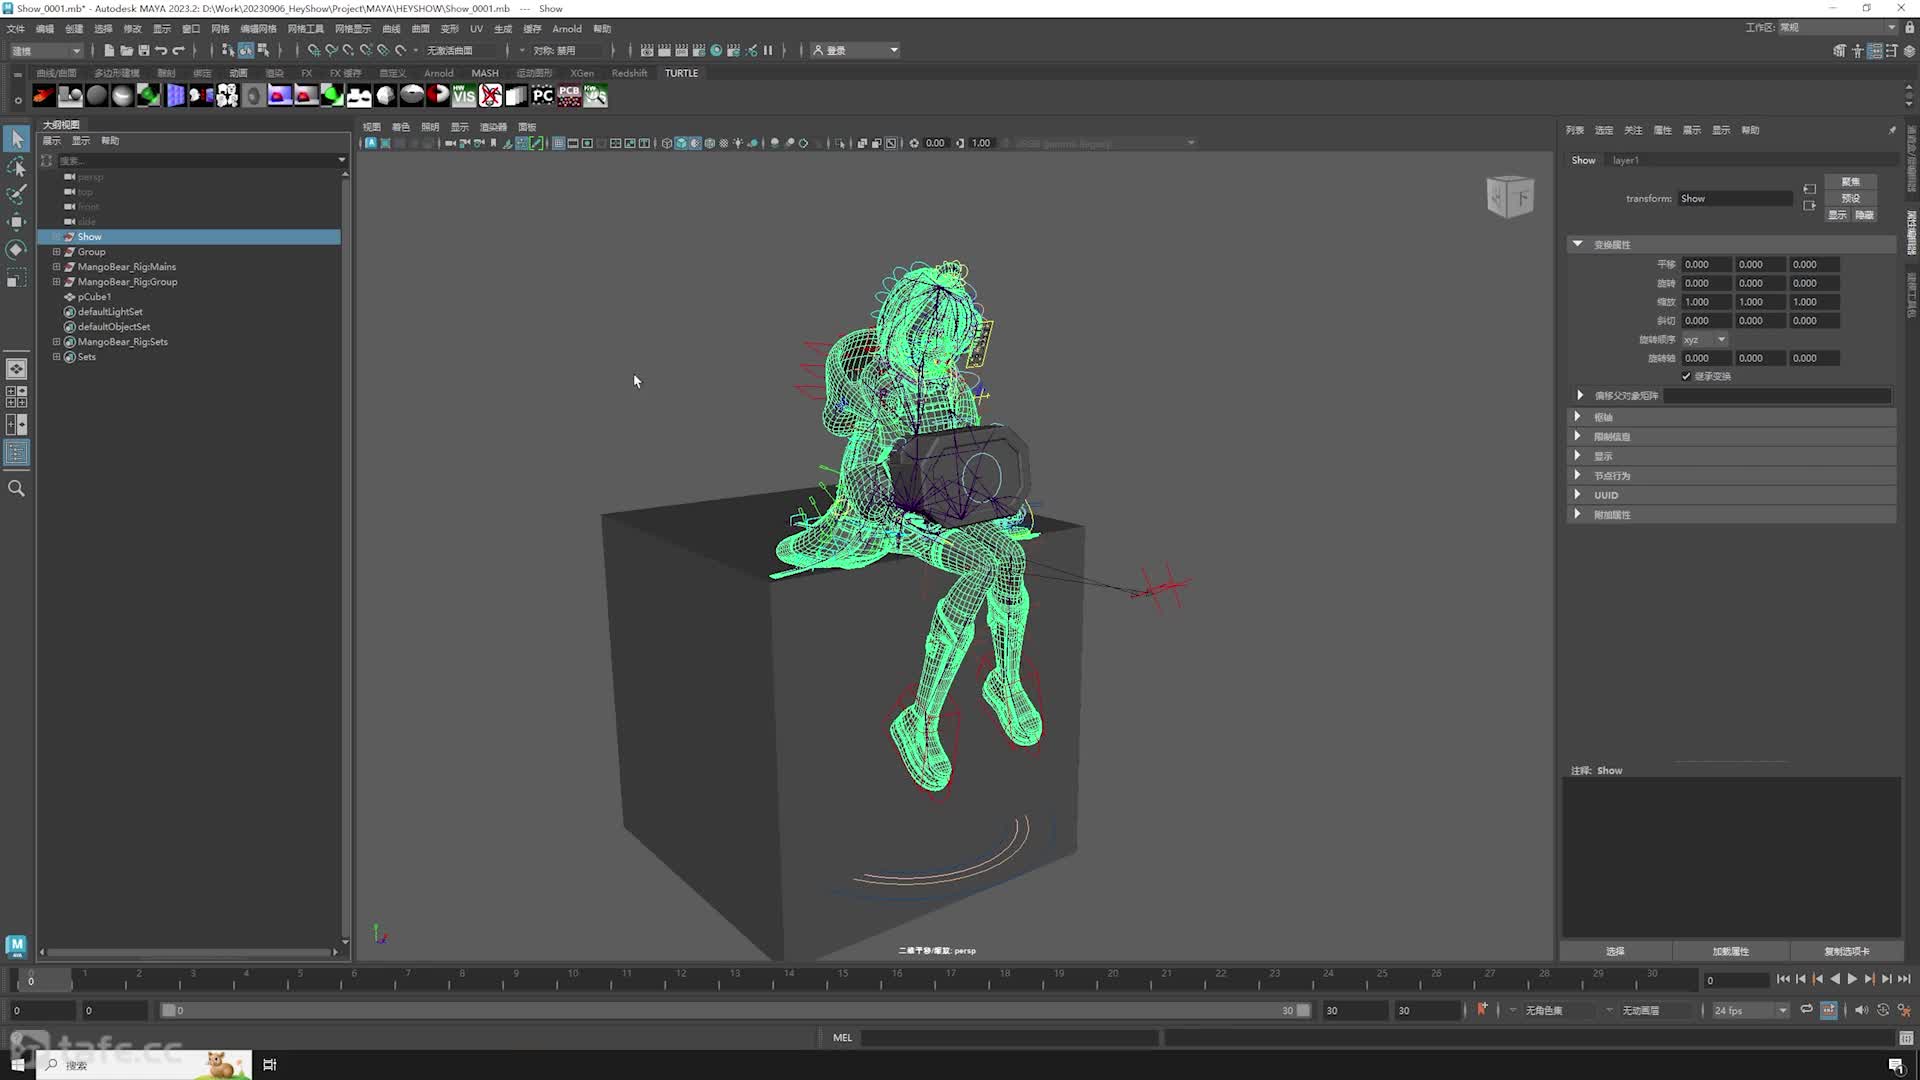This screenshot has width=1920, height=1080.
Task: Click the outliner horizontal scrollbar
Action: (189, 952)
